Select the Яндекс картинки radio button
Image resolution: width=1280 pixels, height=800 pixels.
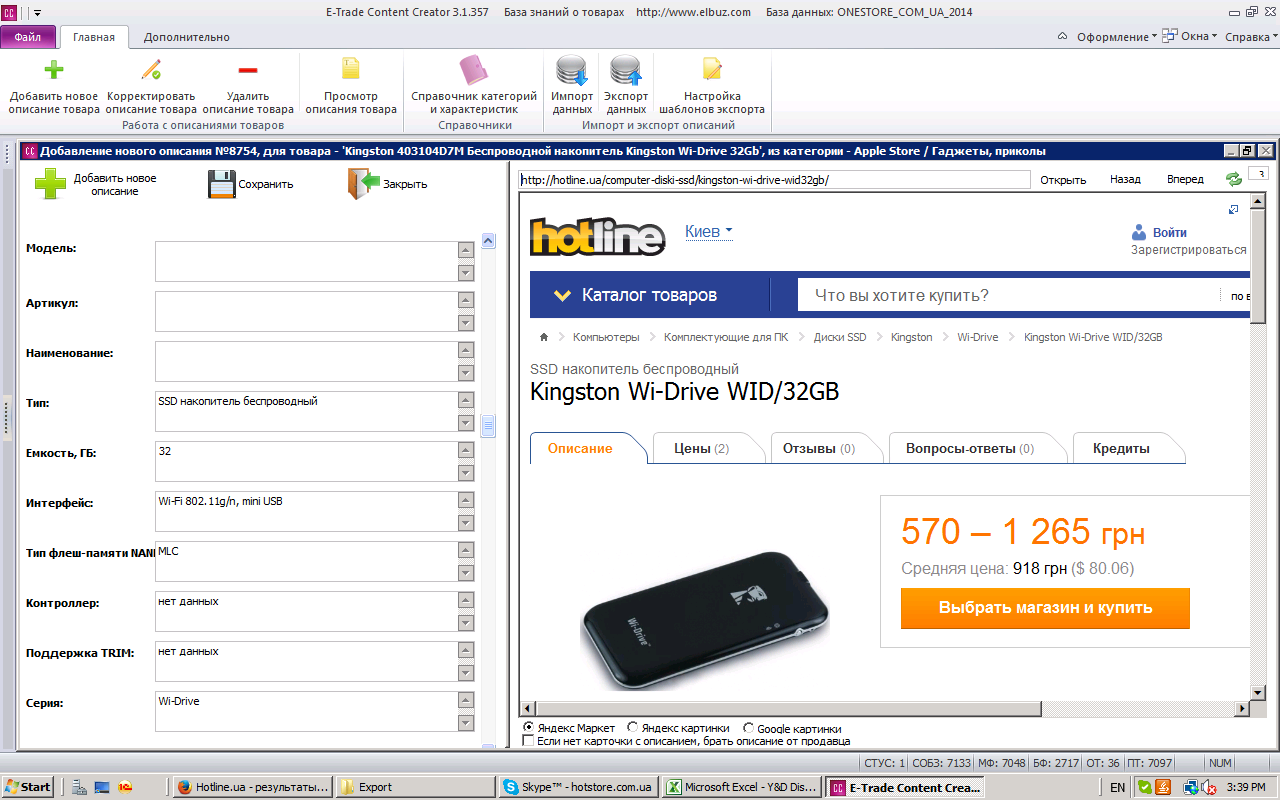pyautogui.click(x=633, y=727)
